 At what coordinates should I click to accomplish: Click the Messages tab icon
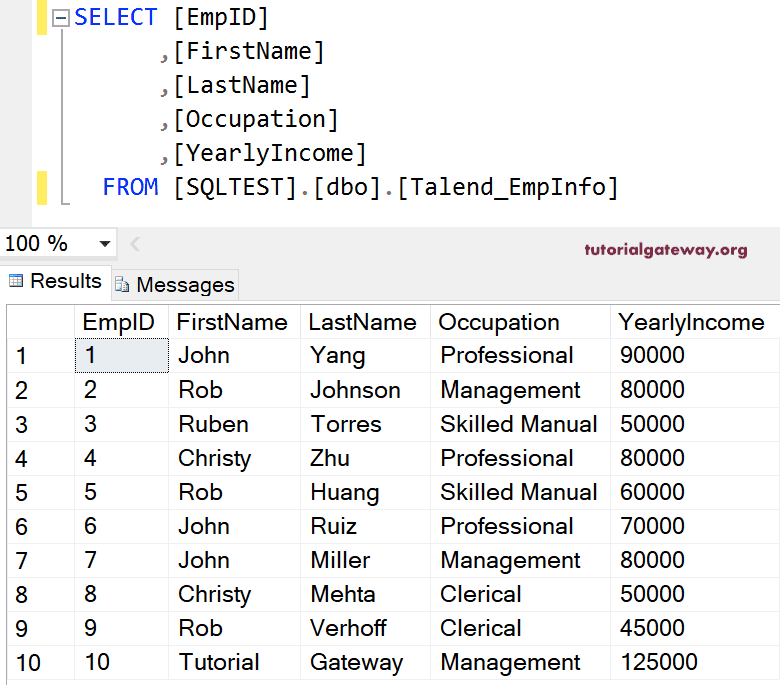point(122,285)
